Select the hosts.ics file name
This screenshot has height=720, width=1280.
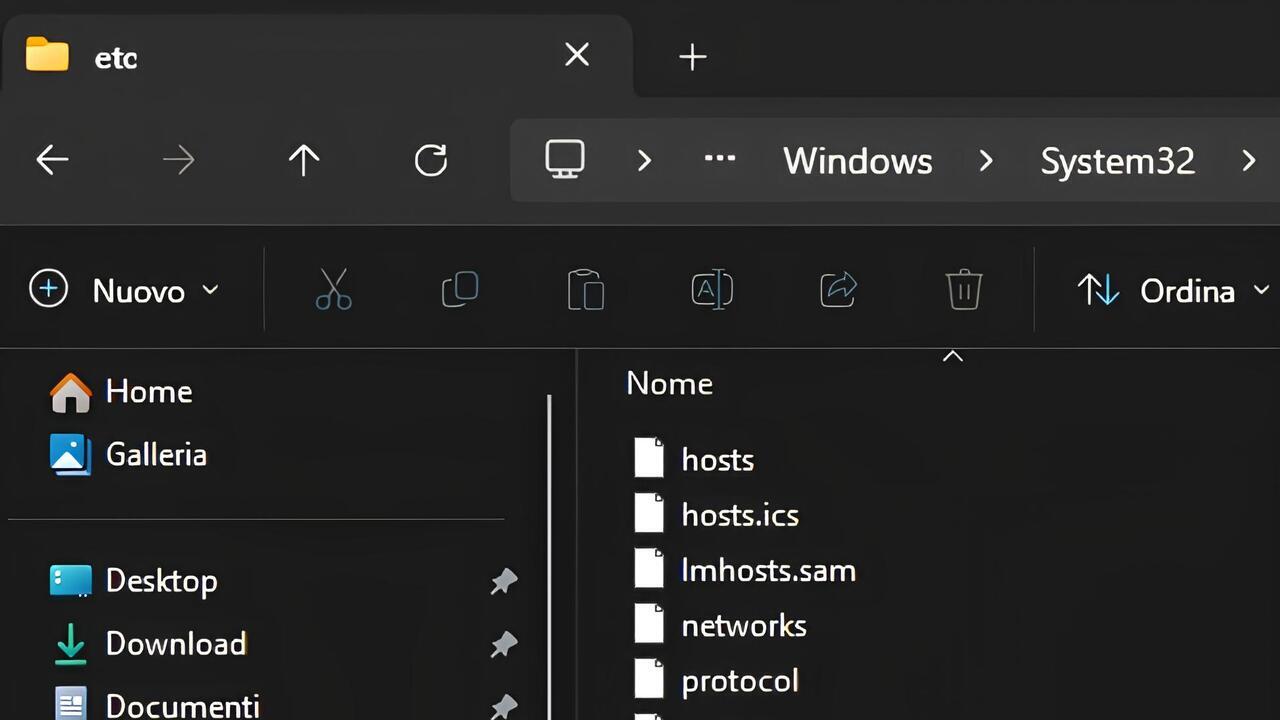(x=740, y=515)
